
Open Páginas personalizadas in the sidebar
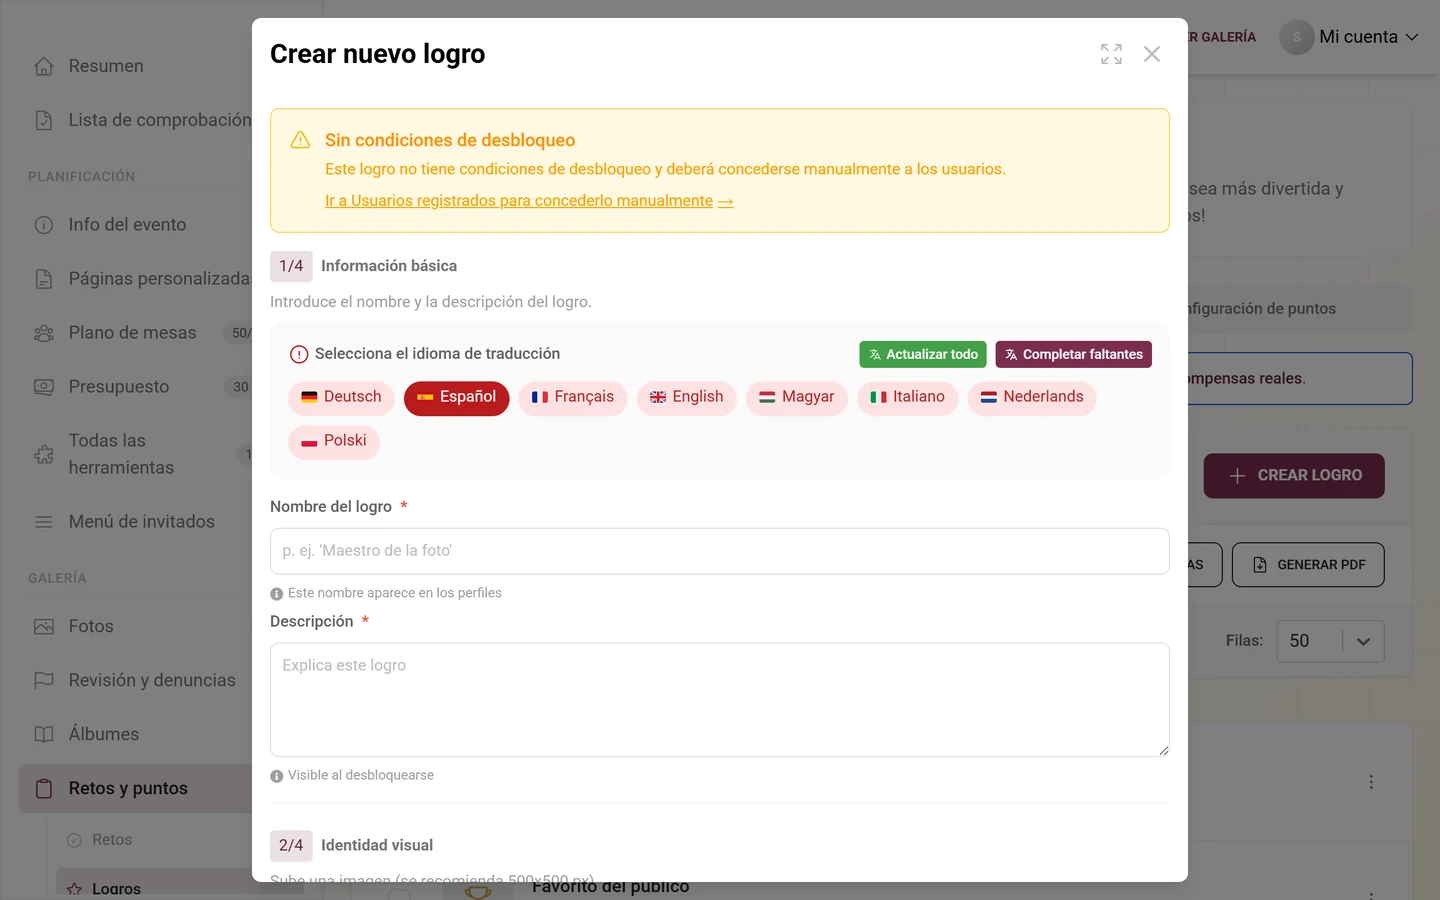[160, 279]
